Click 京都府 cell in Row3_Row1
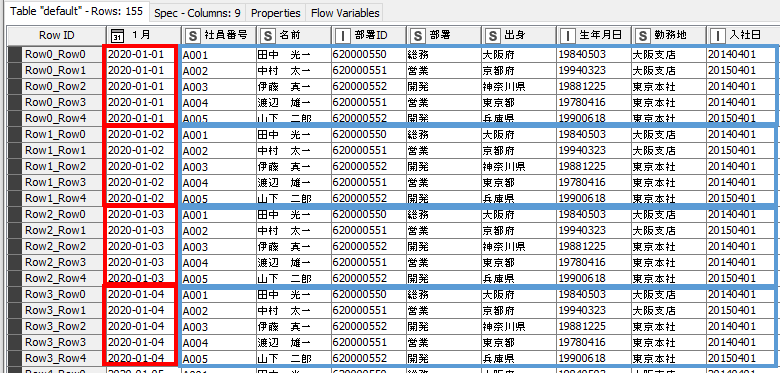 (x=519, y=311)
